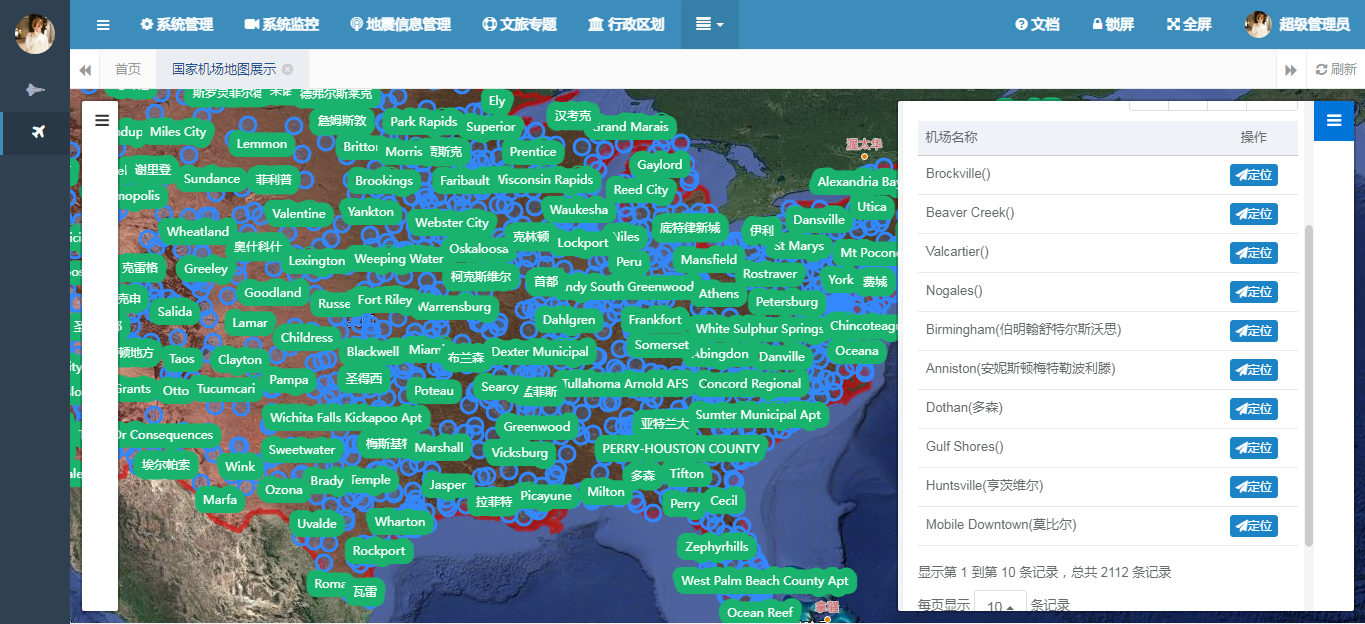Screen dimensions: 1365x624
Task: Click the tab bar forward double-arrow icon
Action: pos(1291,70)
